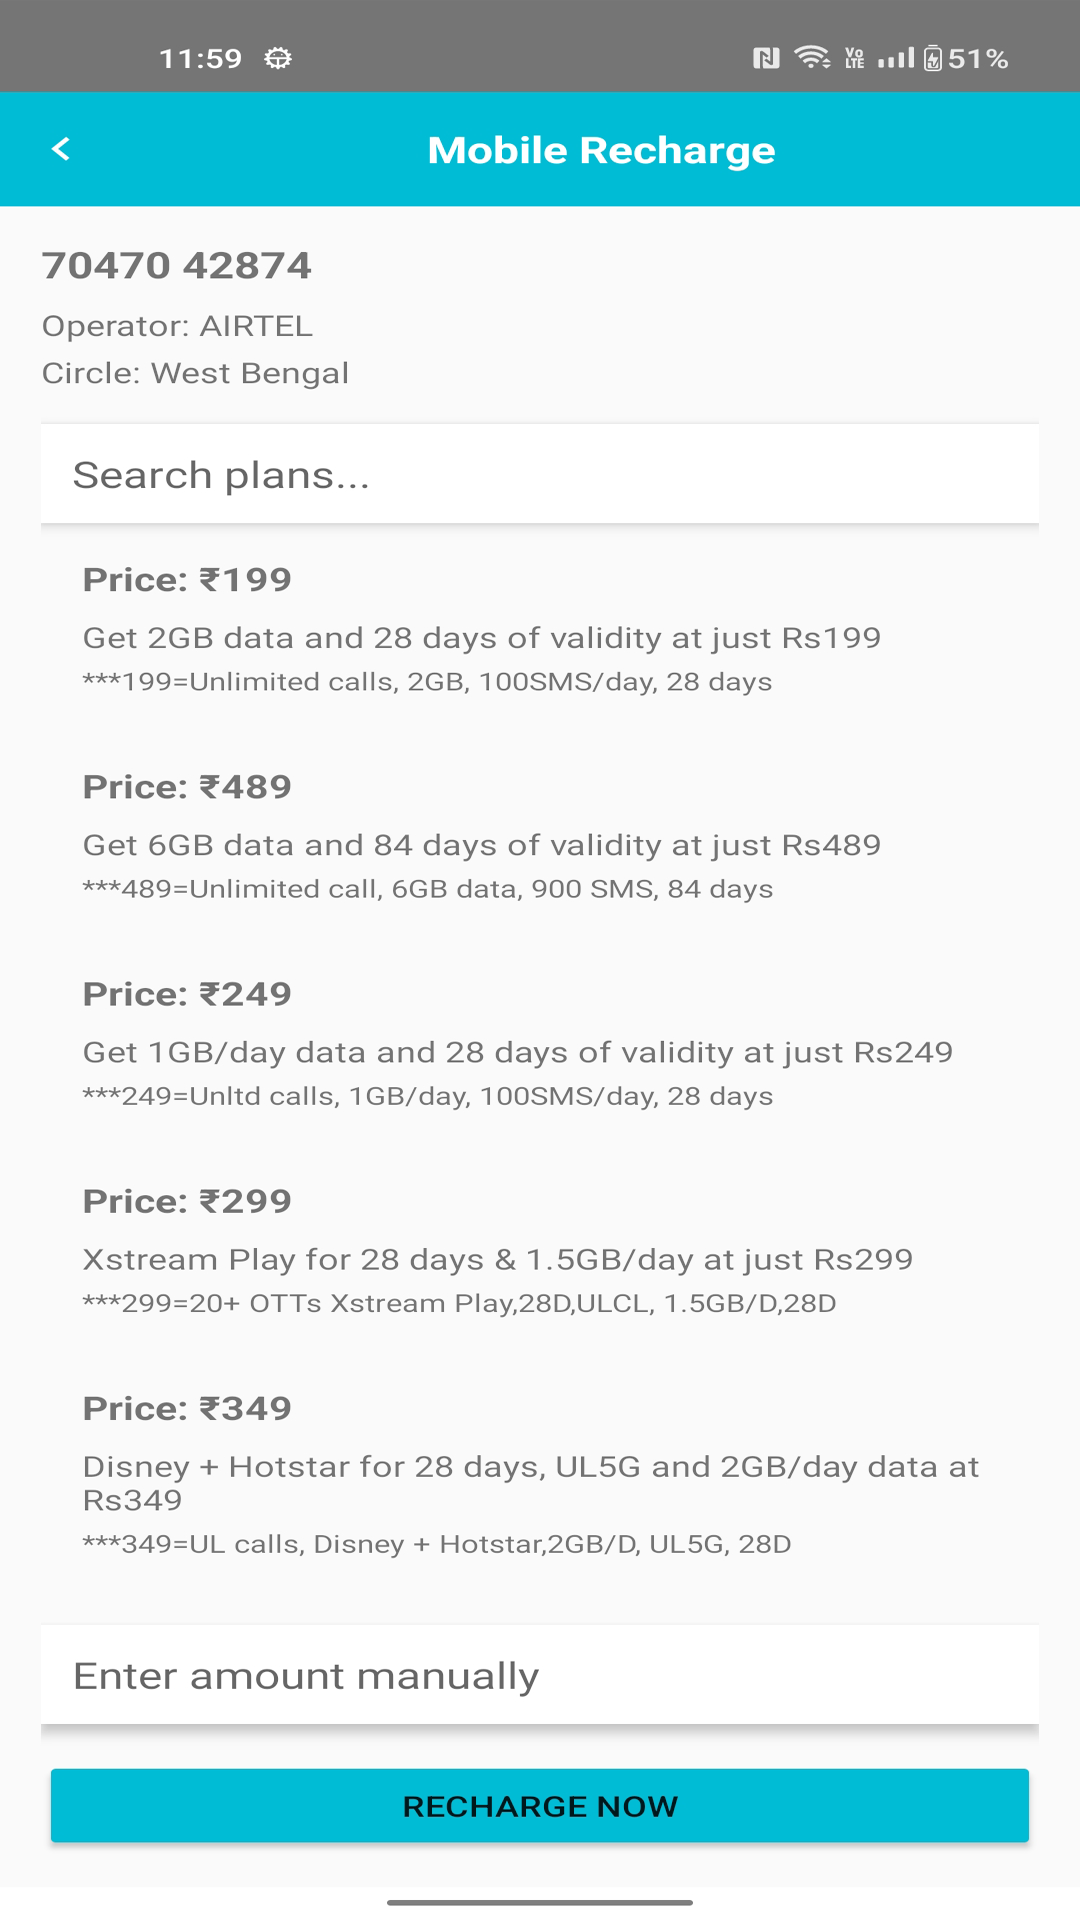Tap the Circle: West Bengal text

pyautogui.click(x=195, y=373)
